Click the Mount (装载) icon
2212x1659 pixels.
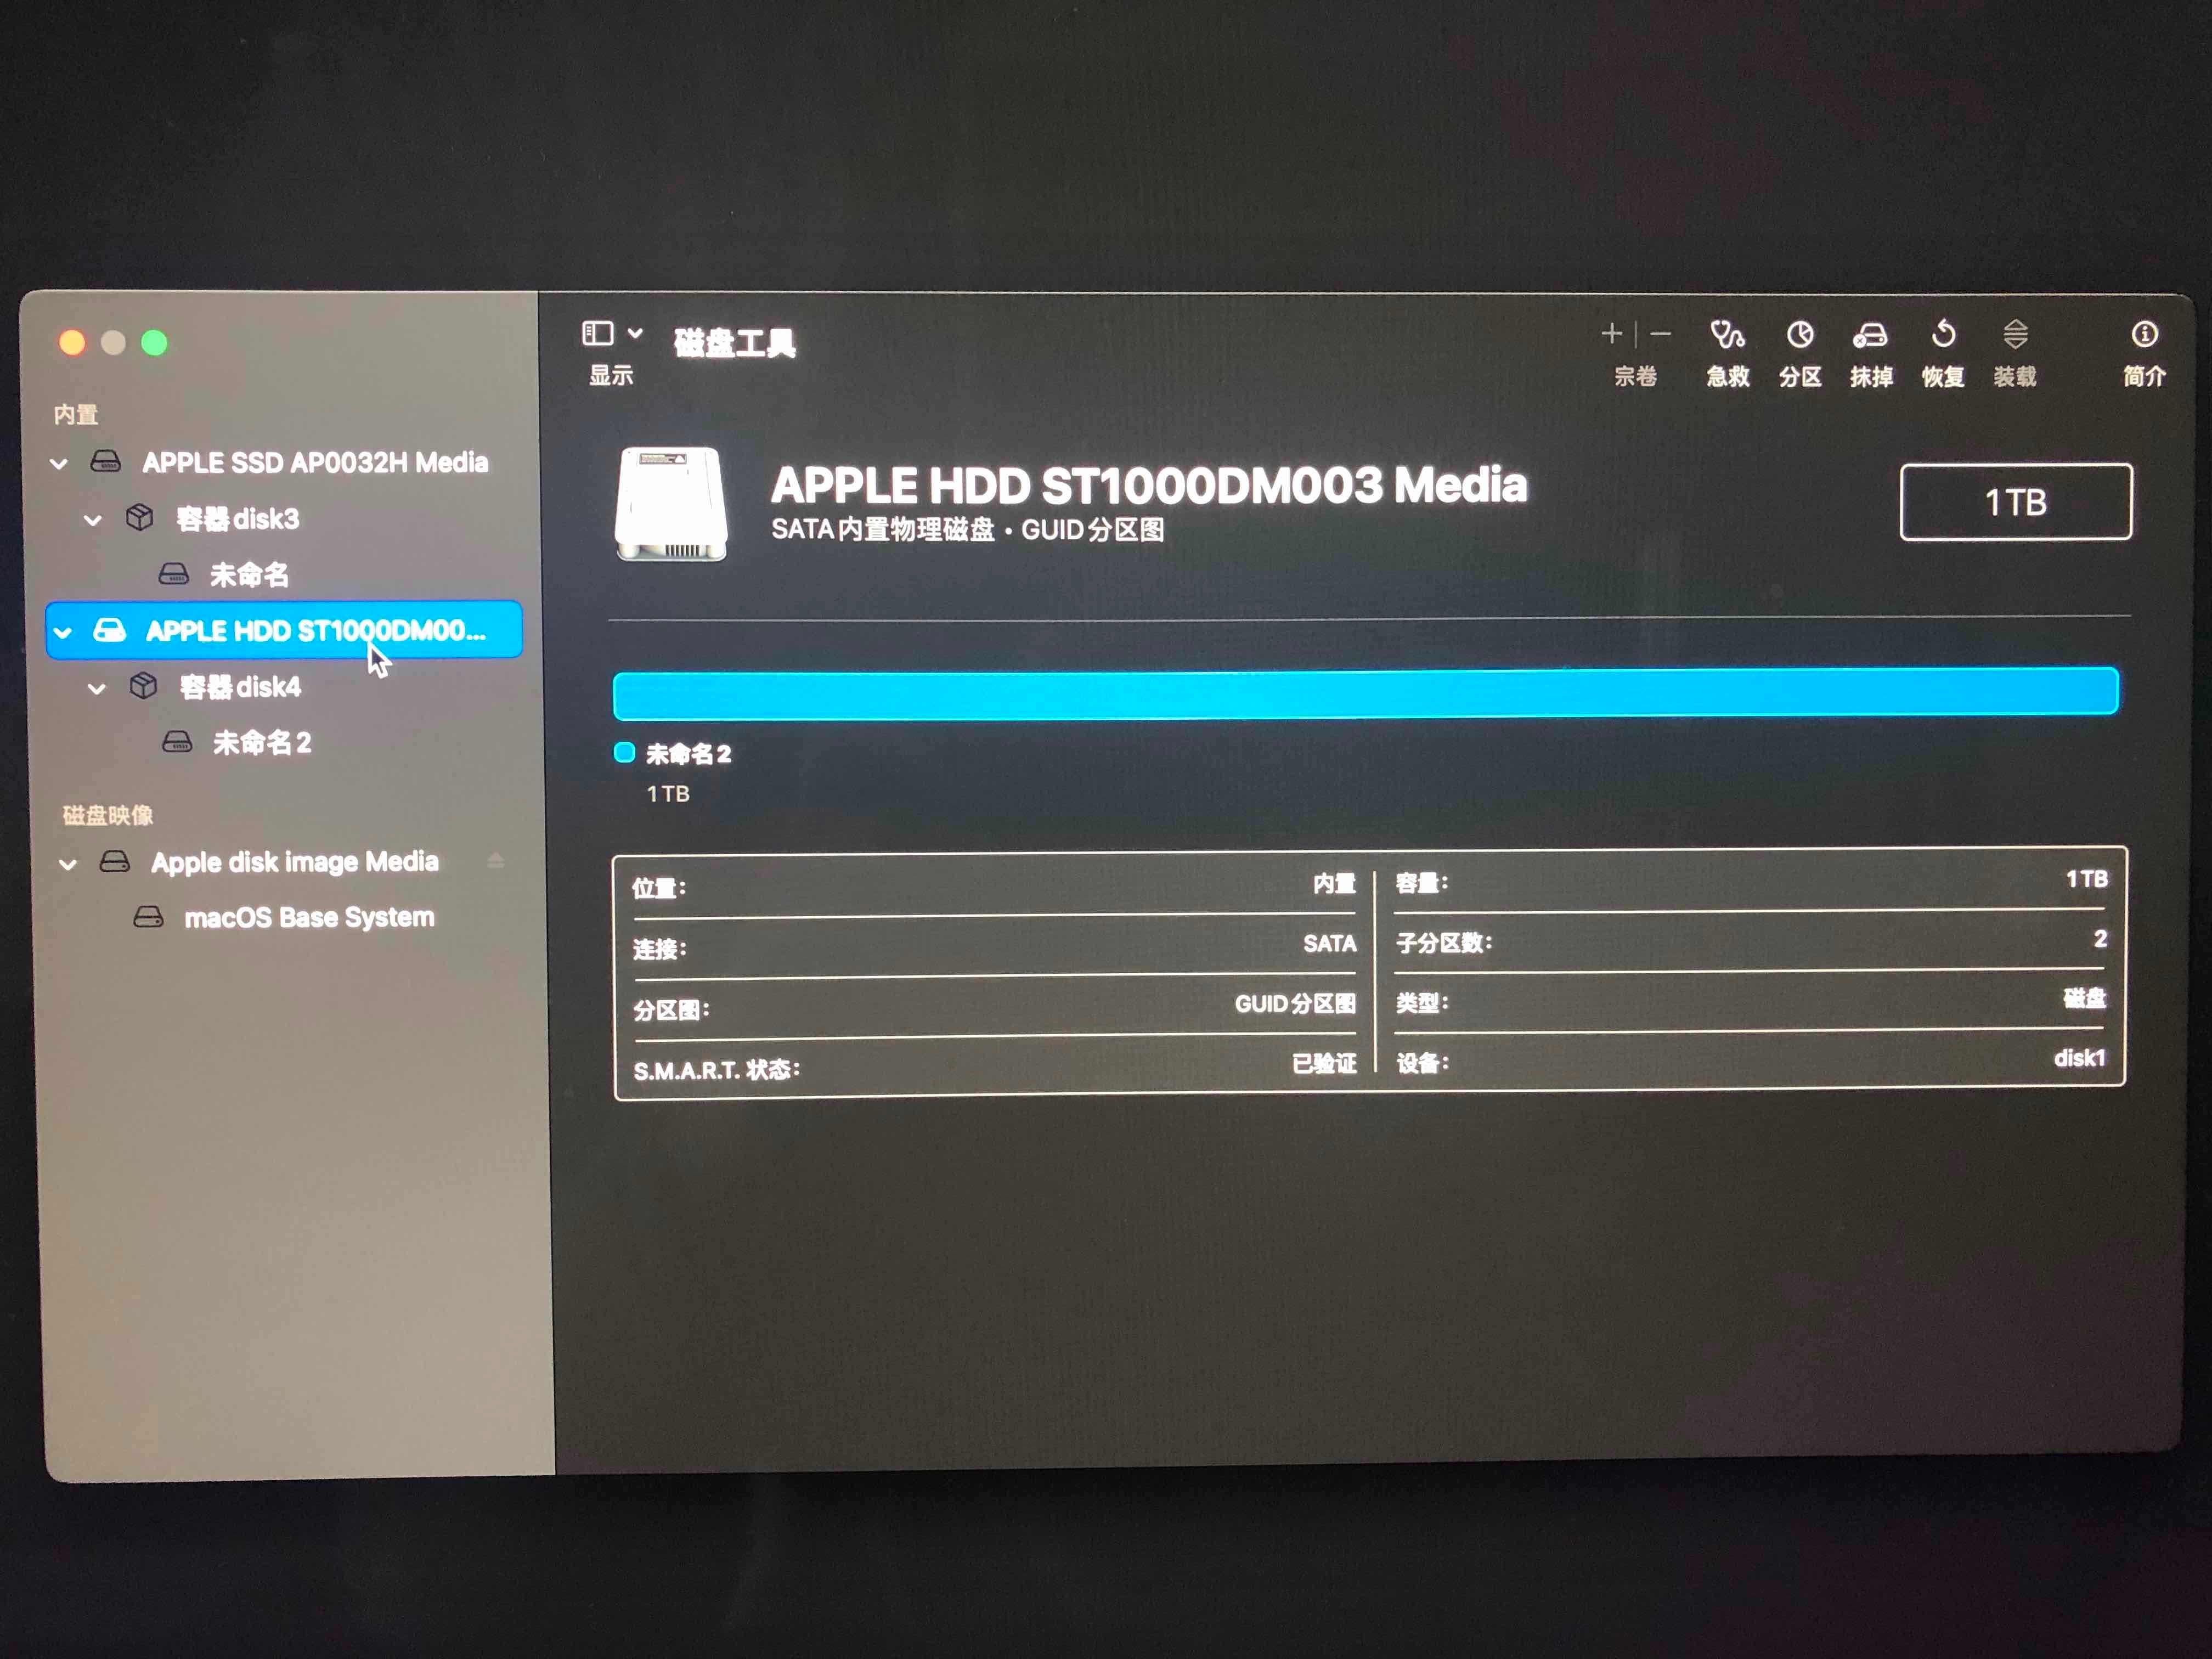2015,335
